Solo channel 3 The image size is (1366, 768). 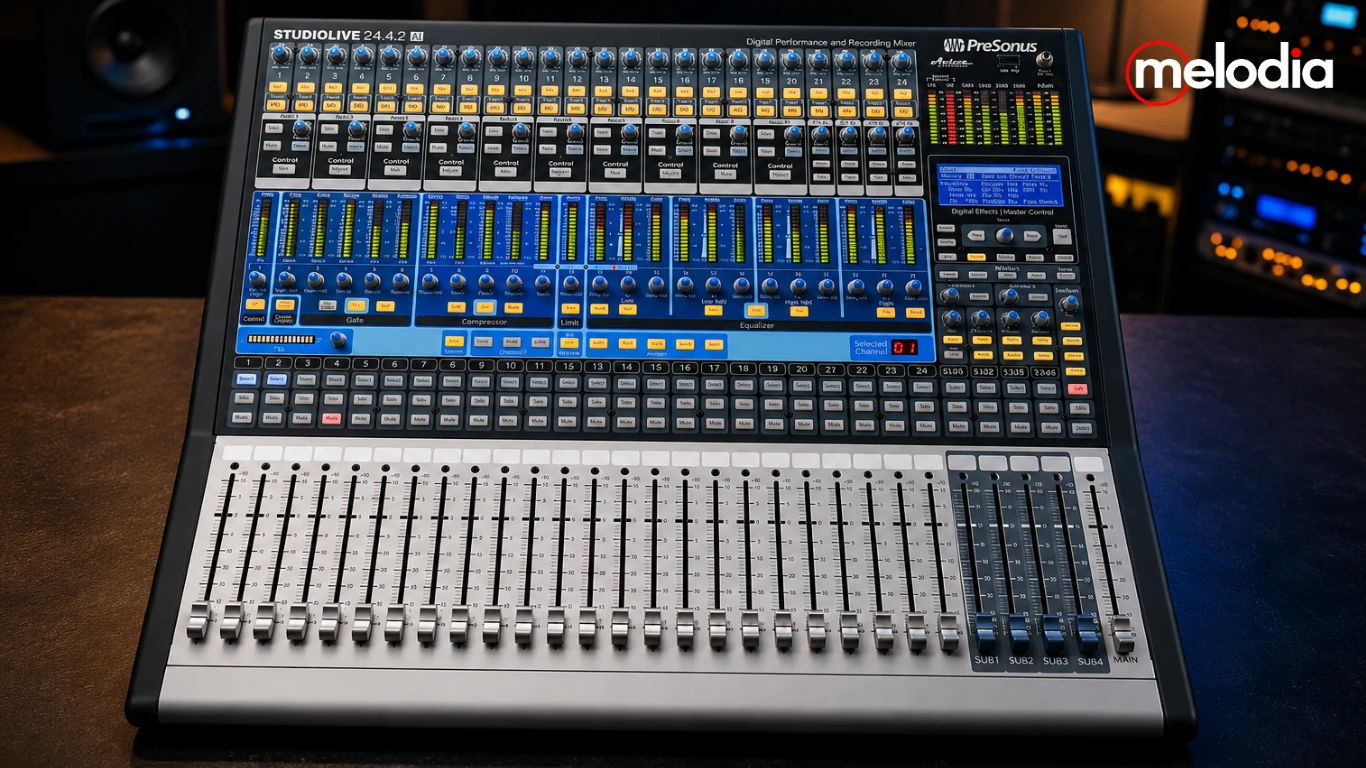click(304, 398)
